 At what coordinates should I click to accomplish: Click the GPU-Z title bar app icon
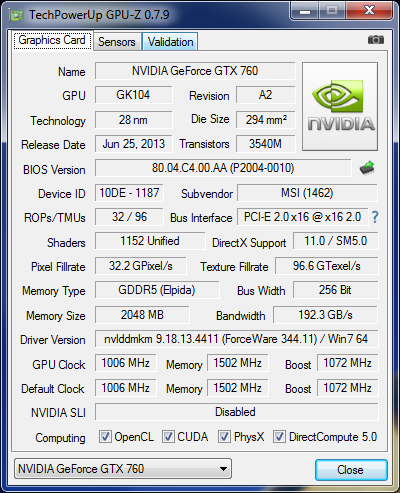[x=17, y=15]
